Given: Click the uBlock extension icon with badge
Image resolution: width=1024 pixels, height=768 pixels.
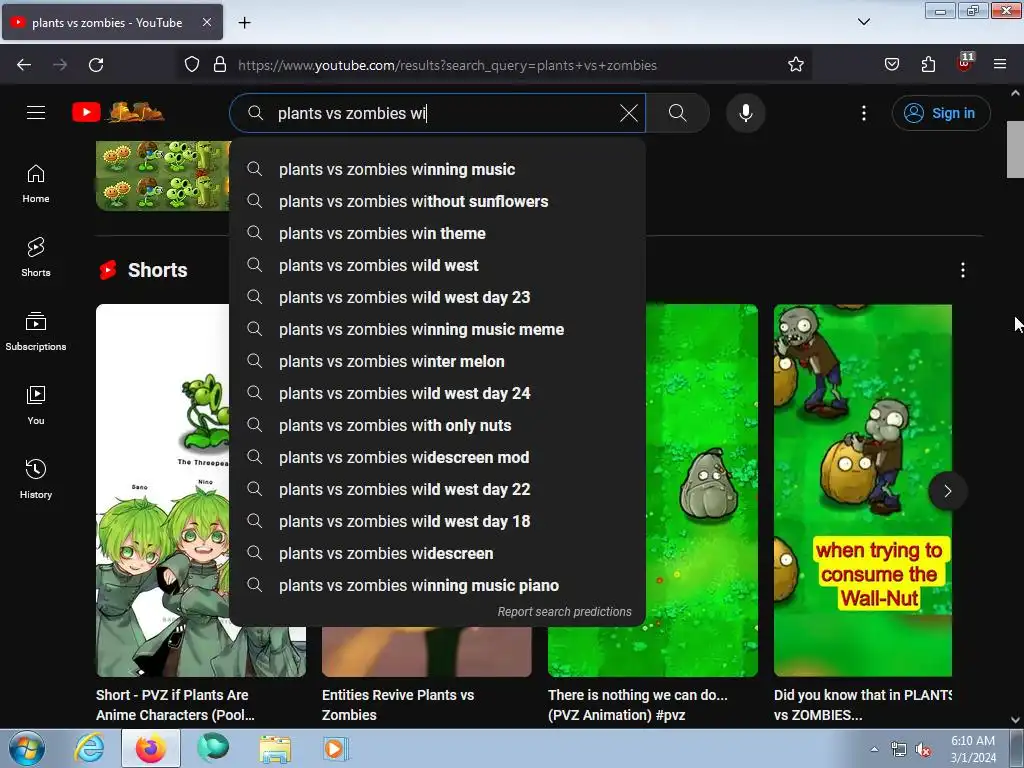Looking at the screenshot, I should 965,63.
